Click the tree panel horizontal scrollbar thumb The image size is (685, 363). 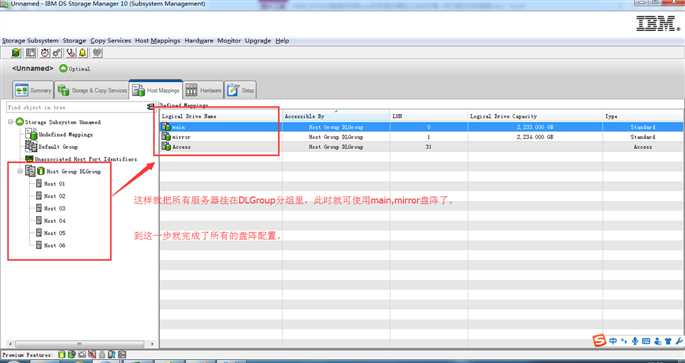[x=80, y=344]
